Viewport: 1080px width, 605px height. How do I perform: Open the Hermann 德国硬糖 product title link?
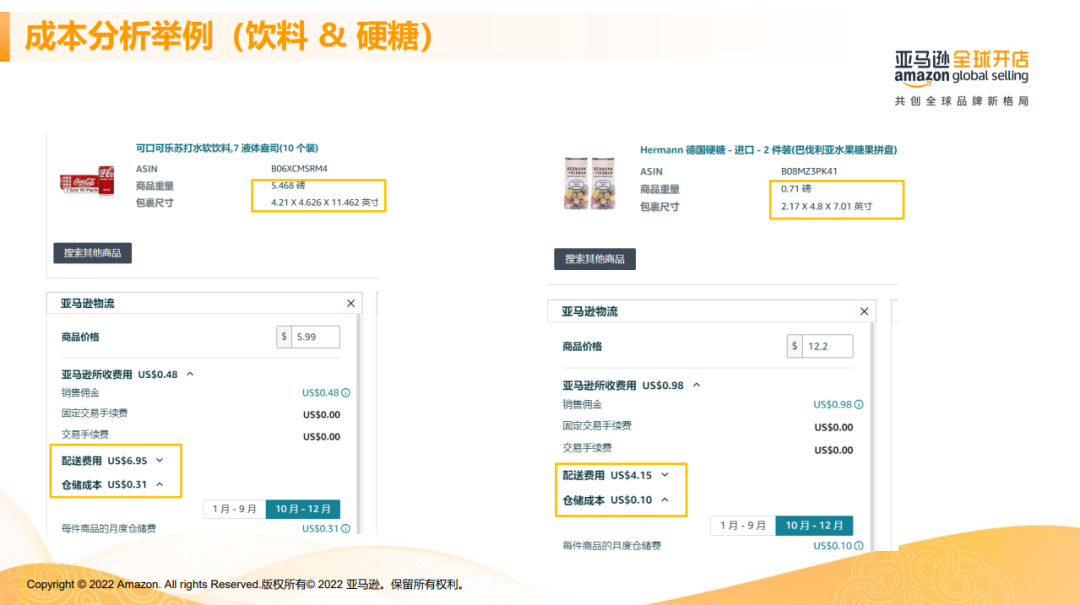768,150
